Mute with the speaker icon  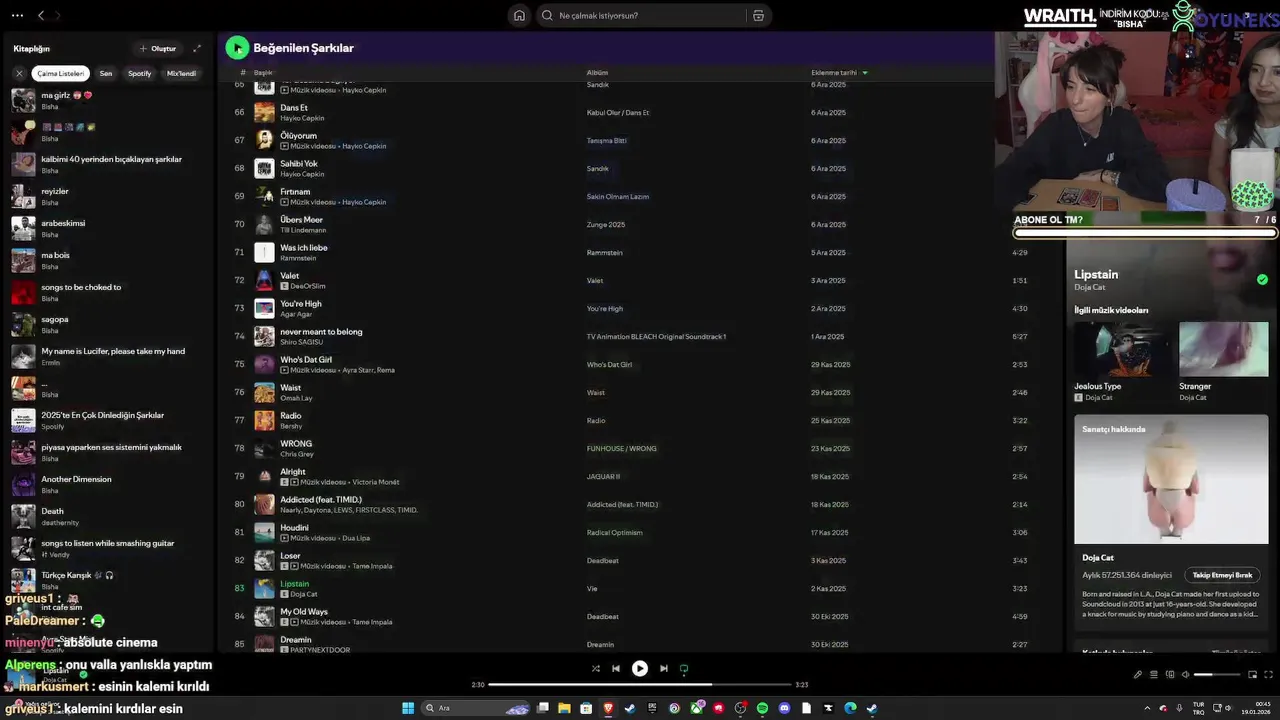1185,675
